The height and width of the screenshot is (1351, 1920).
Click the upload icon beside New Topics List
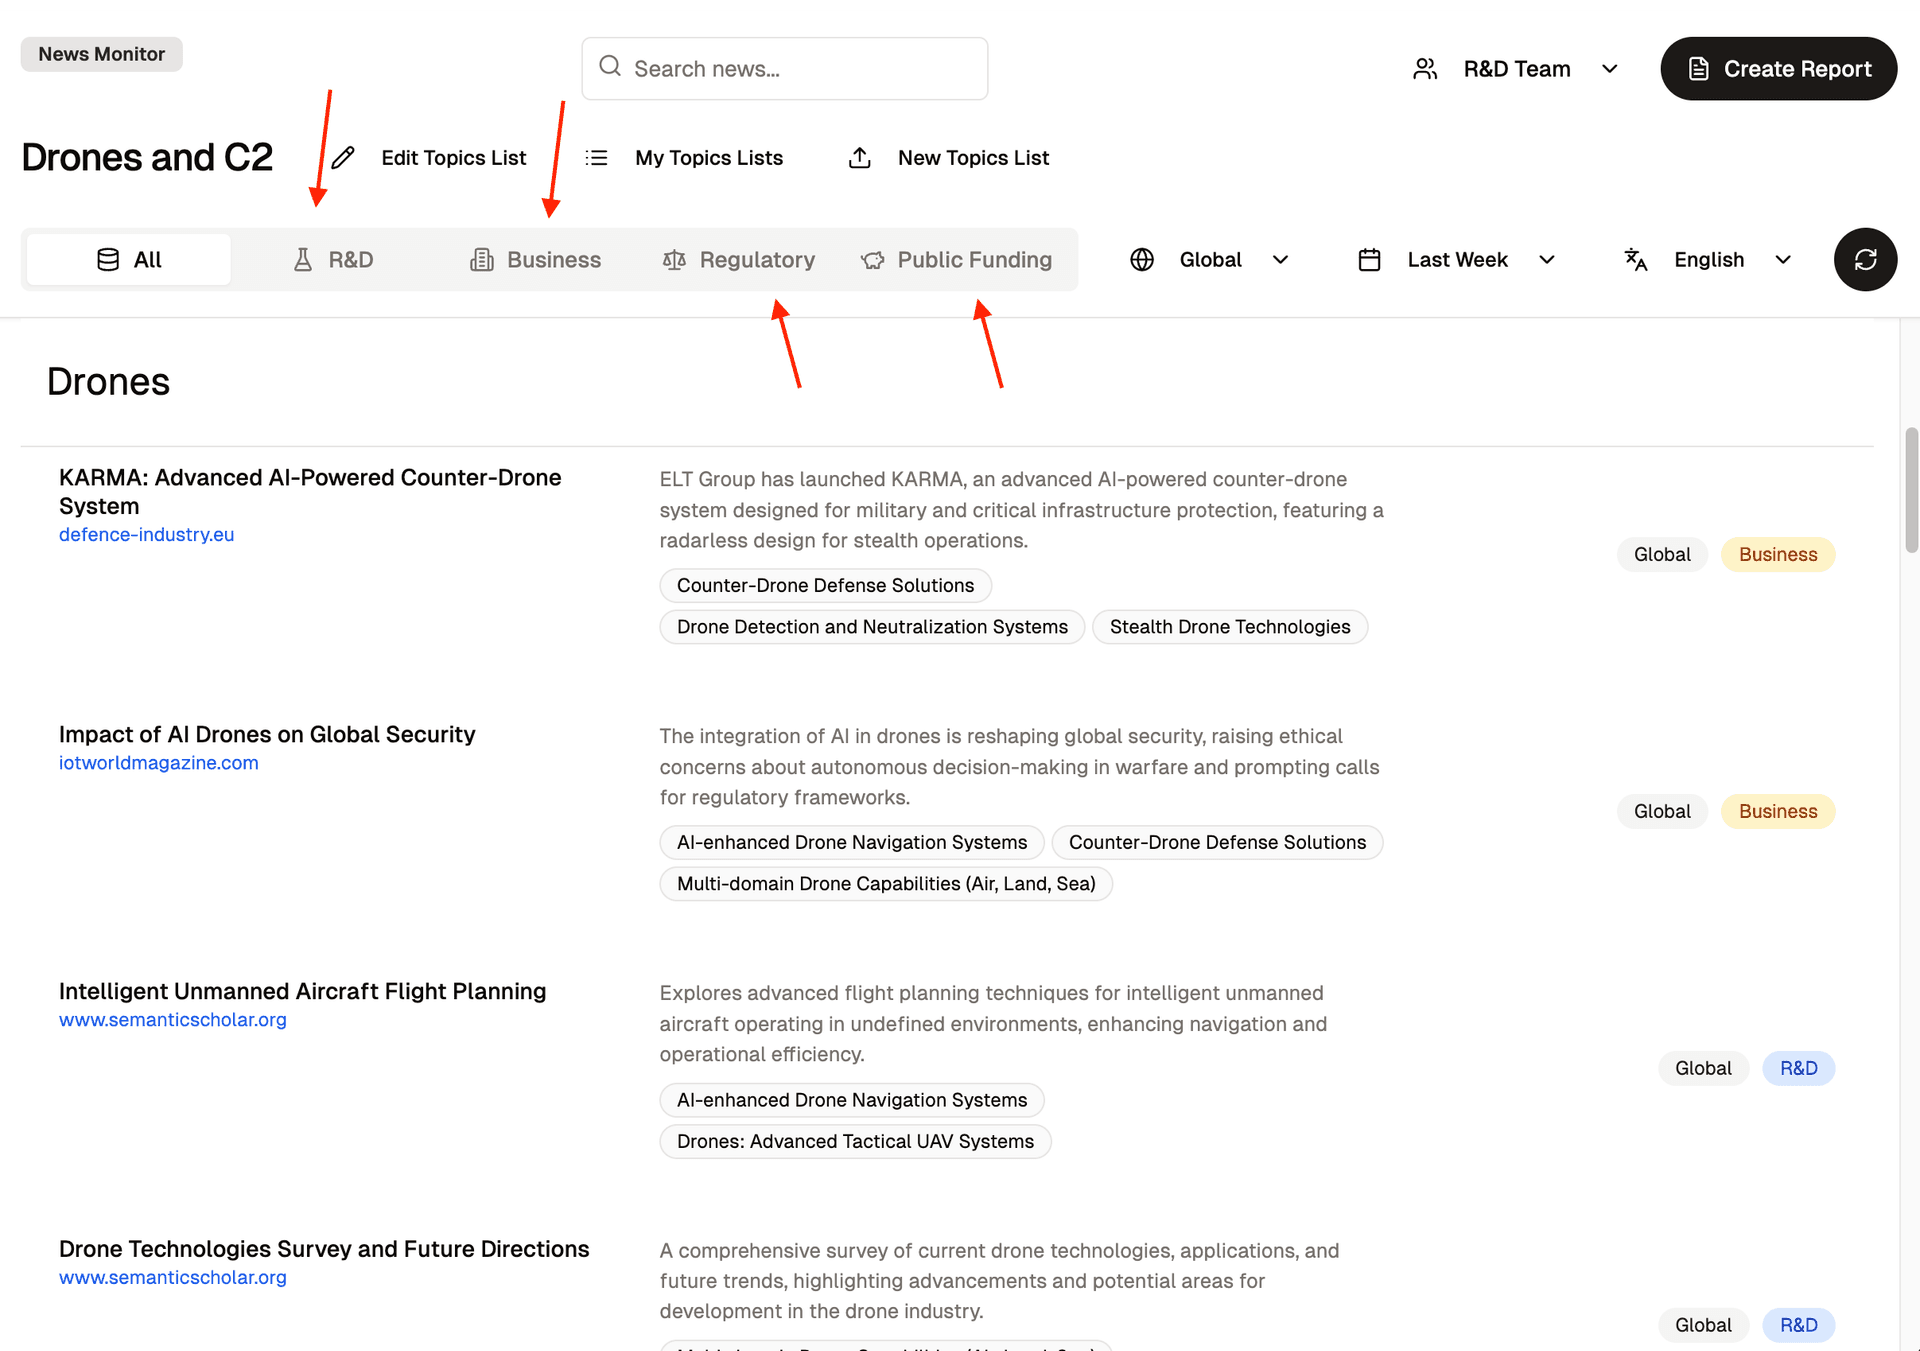[x=860, y=158]
